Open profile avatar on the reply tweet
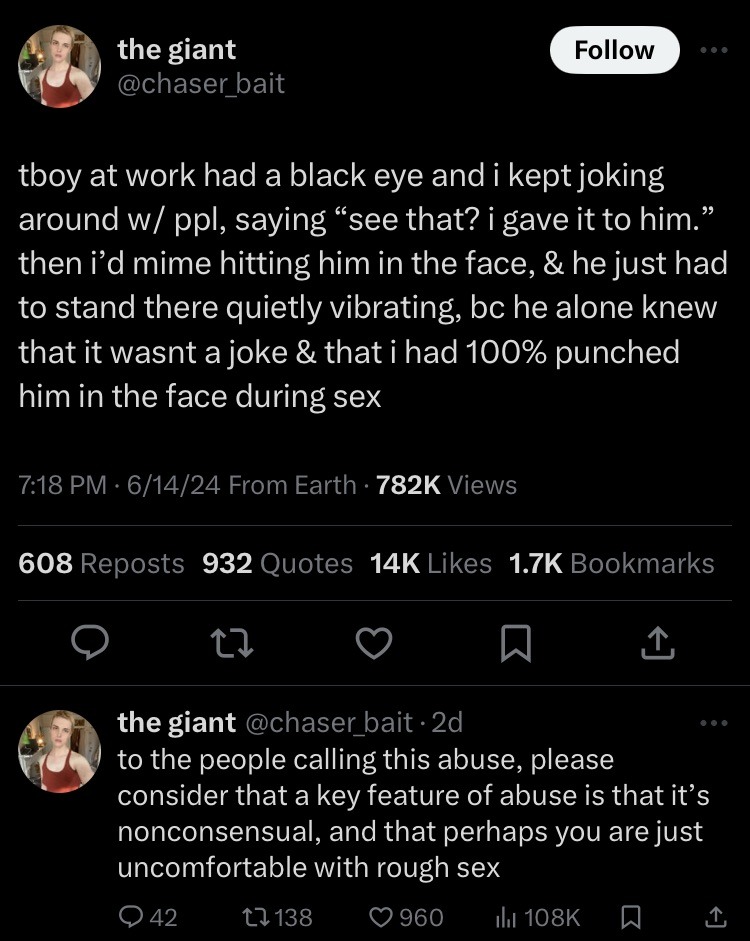This screenshot has width=750, height=941. click(59, 751)
